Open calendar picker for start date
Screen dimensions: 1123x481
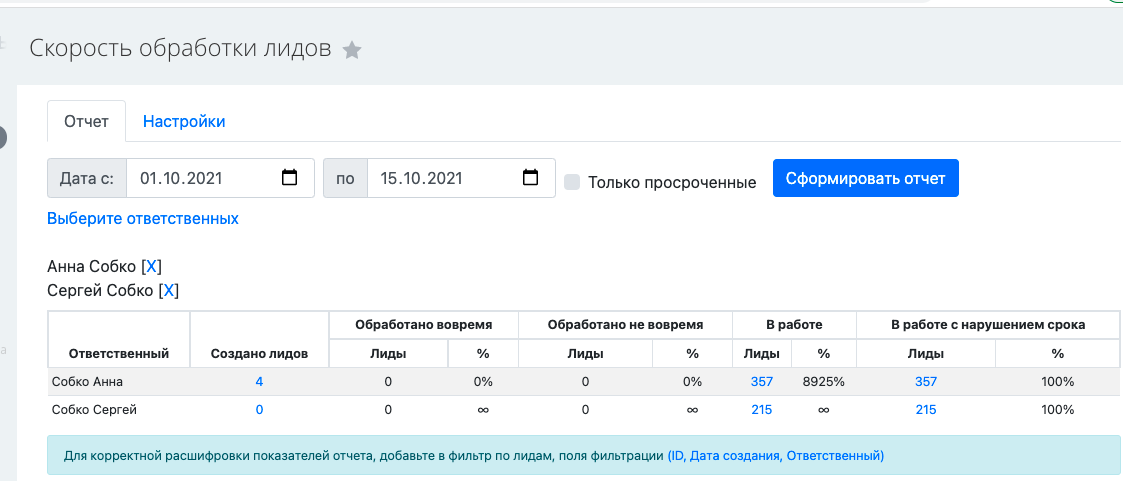(290, 178)
